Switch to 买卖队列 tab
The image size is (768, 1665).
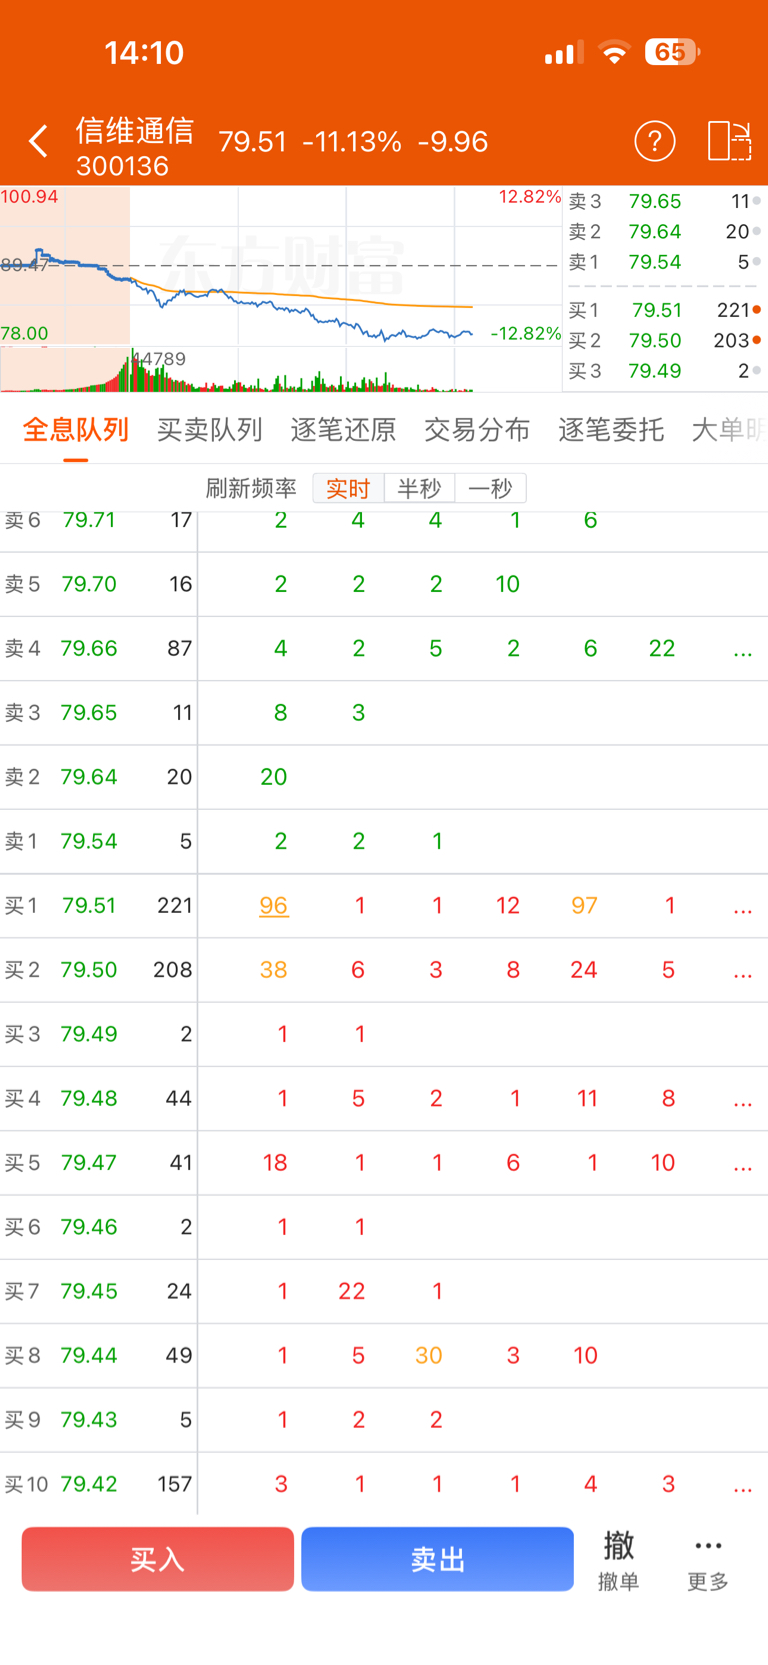209,430
